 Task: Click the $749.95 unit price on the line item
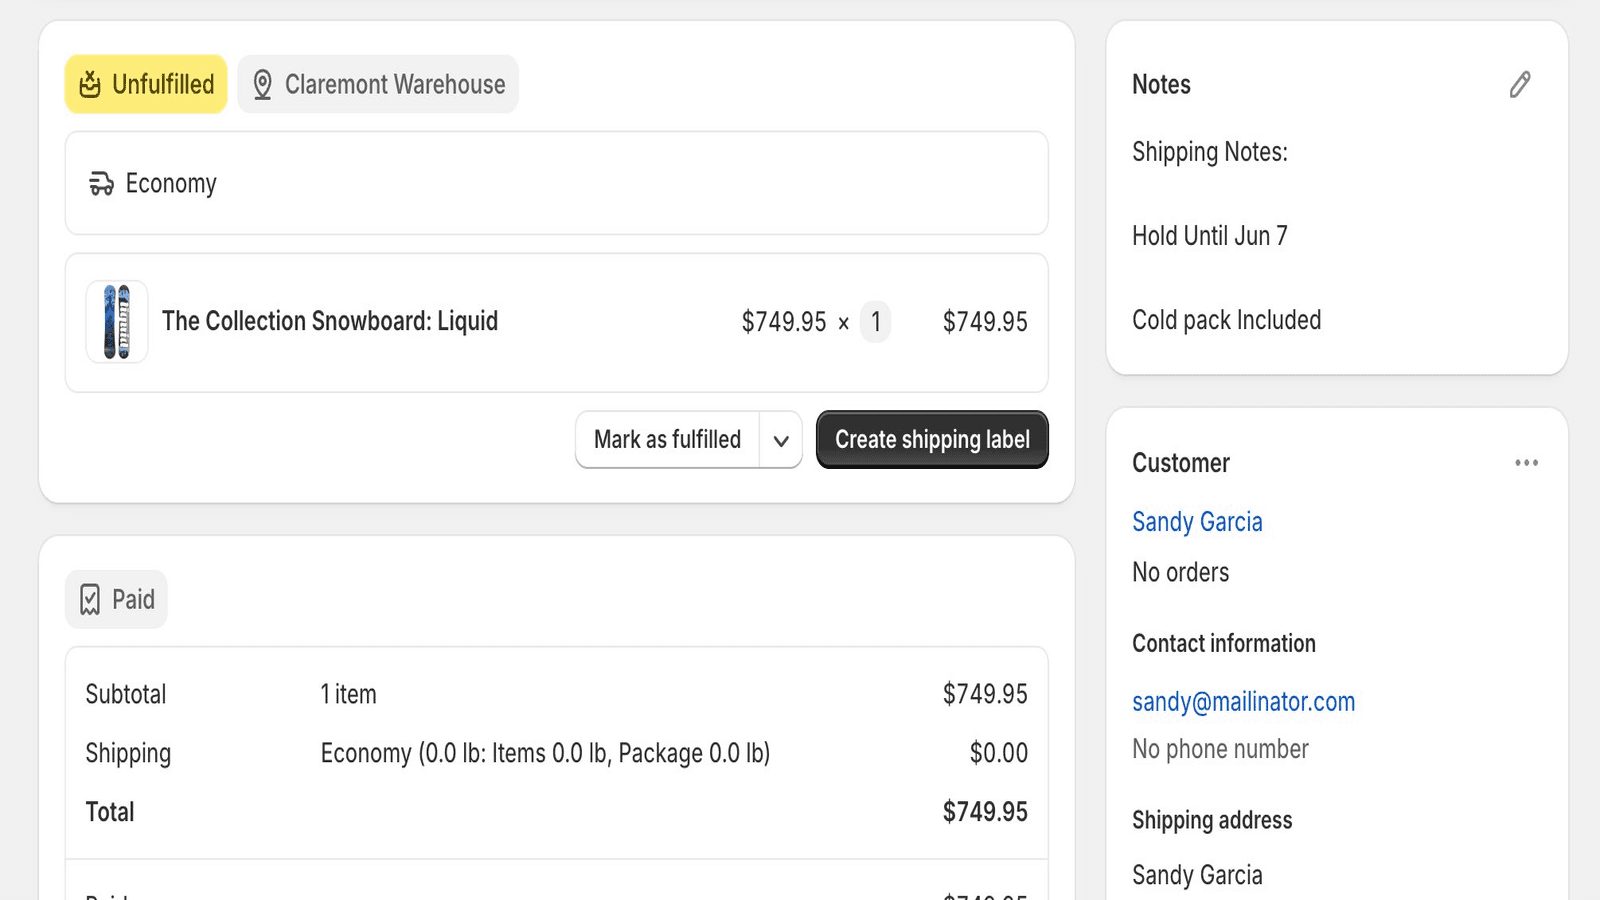(784, 322)
